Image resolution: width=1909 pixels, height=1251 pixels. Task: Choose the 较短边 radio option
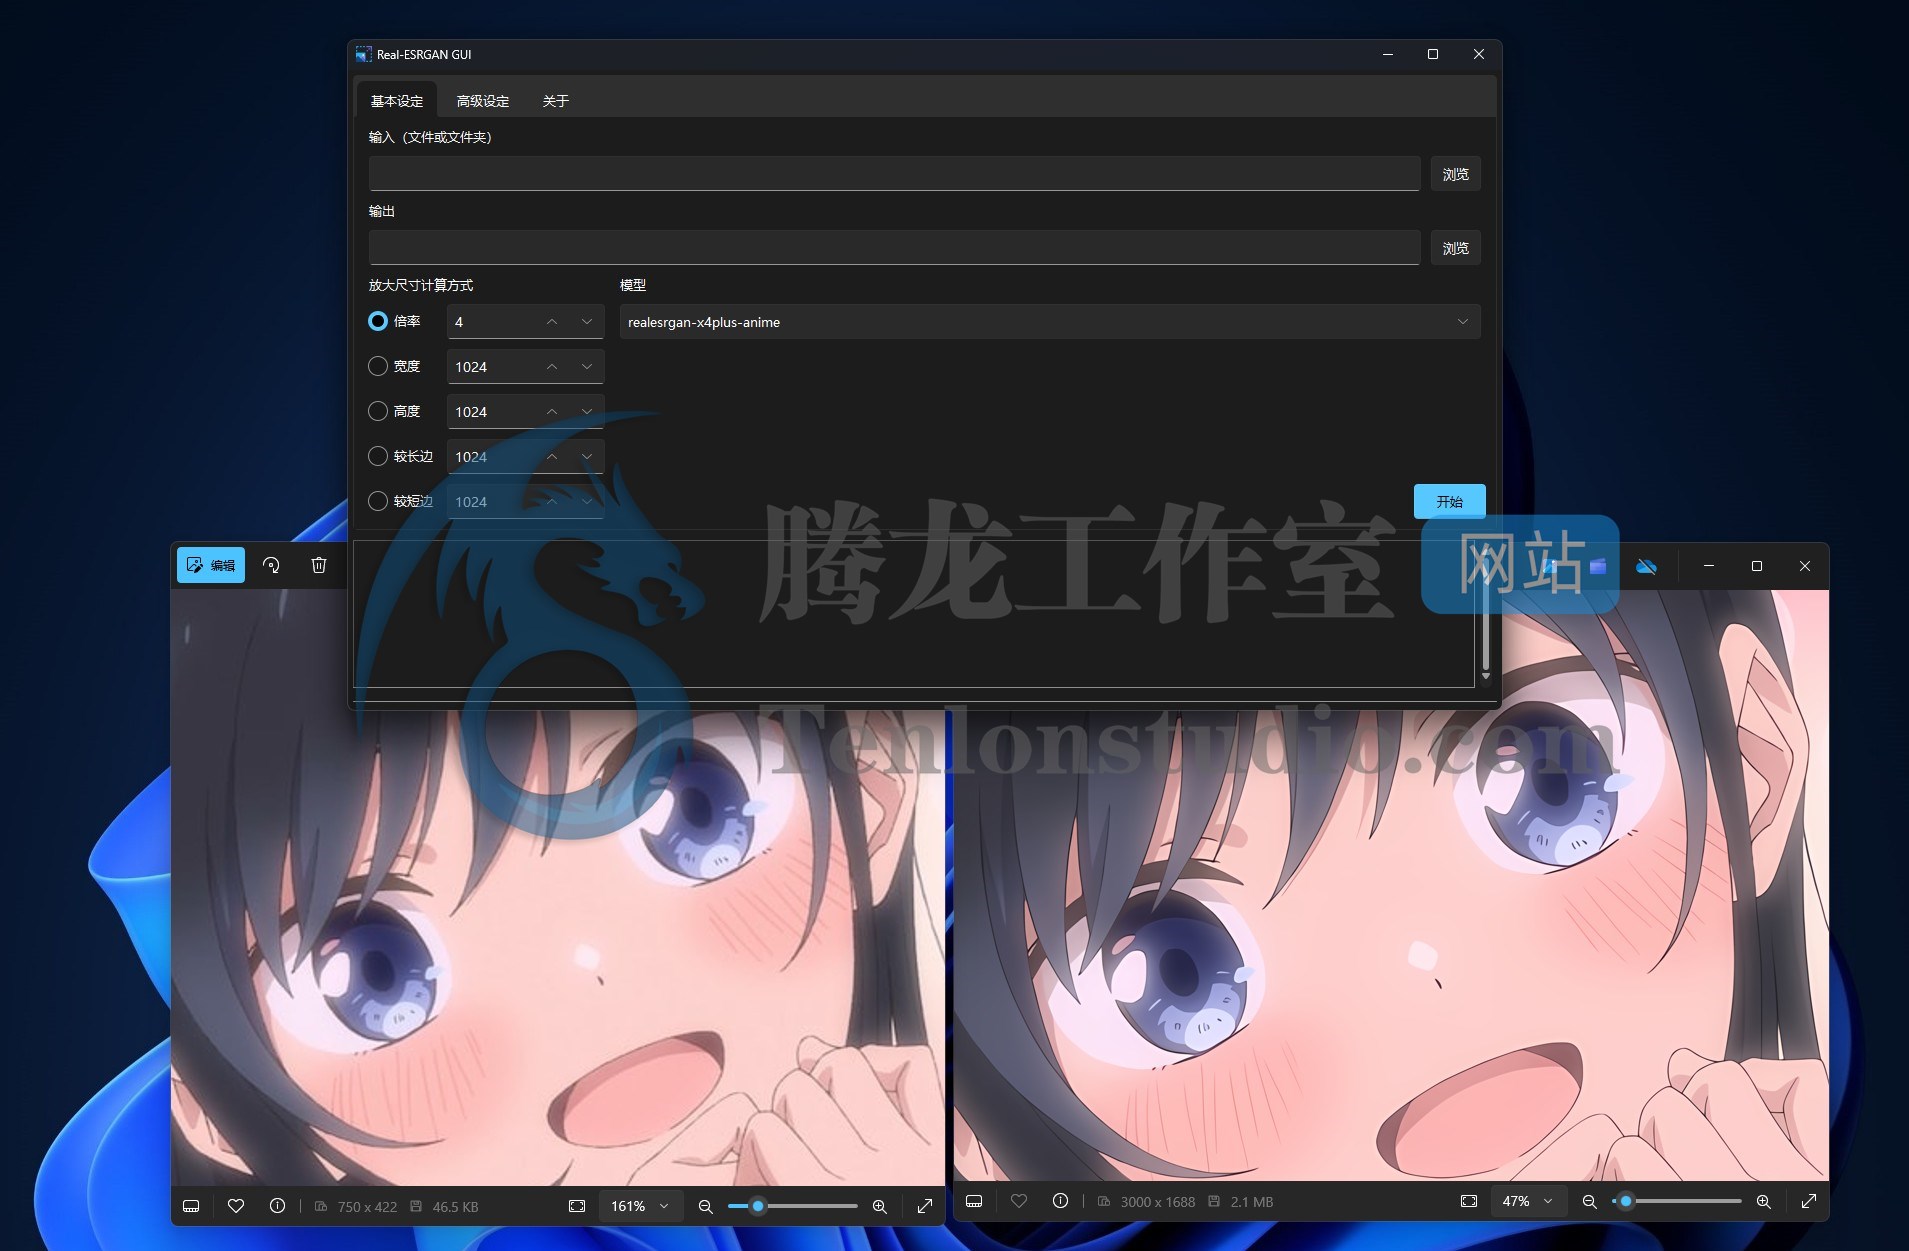click(378, 501)
